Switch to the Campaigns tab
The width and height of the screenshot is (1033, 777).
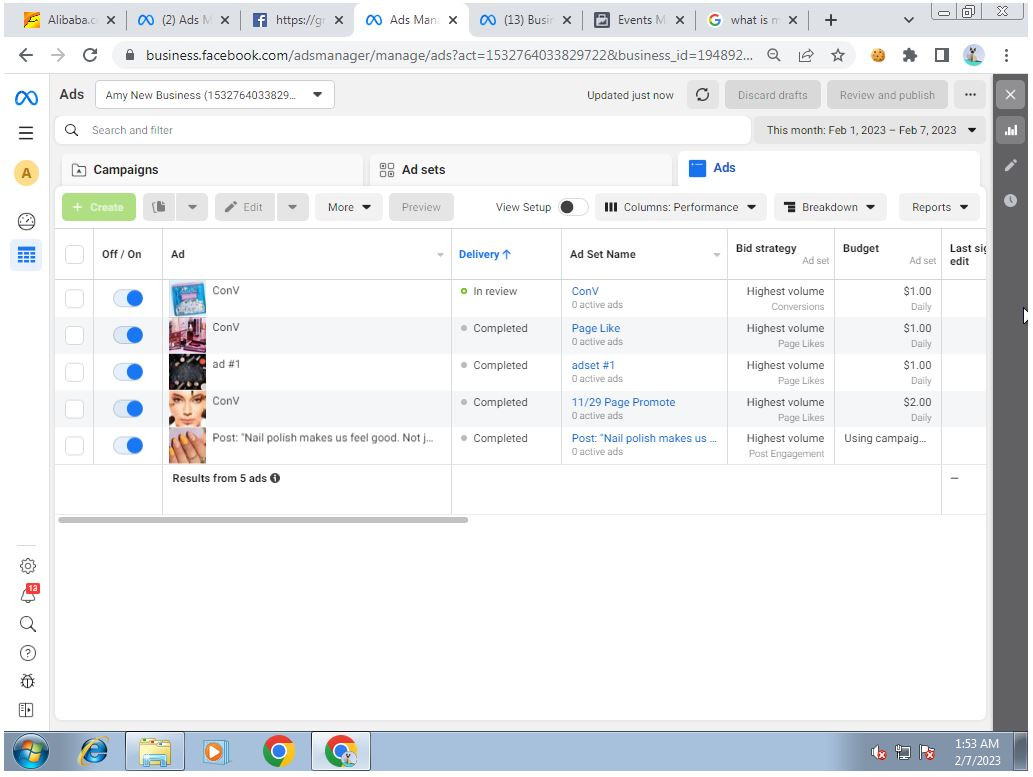pos(212,170)
